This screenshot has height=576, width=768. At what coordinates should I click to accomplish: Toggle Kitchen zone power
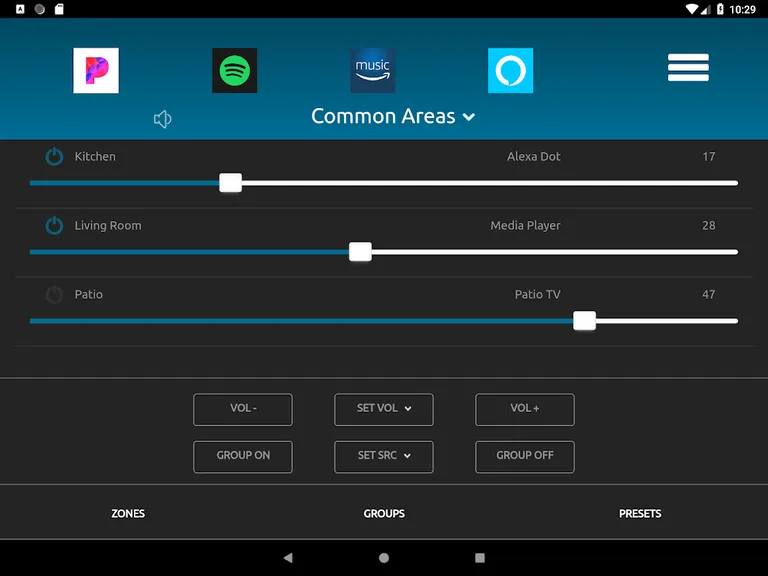tap(54, 157)
